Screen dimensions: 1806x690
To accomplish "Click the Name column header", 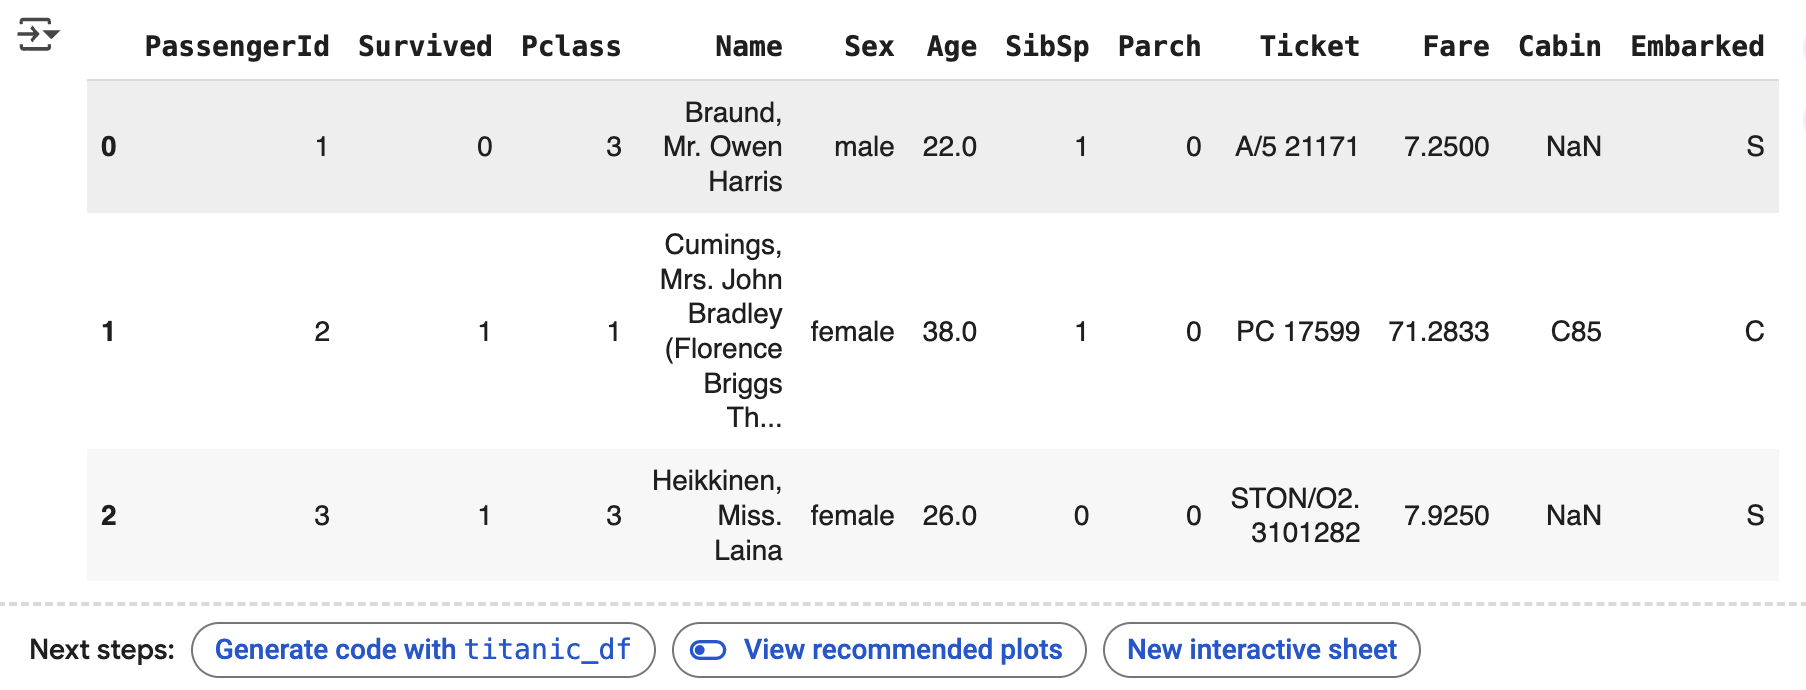I will (x=749, y=46).
